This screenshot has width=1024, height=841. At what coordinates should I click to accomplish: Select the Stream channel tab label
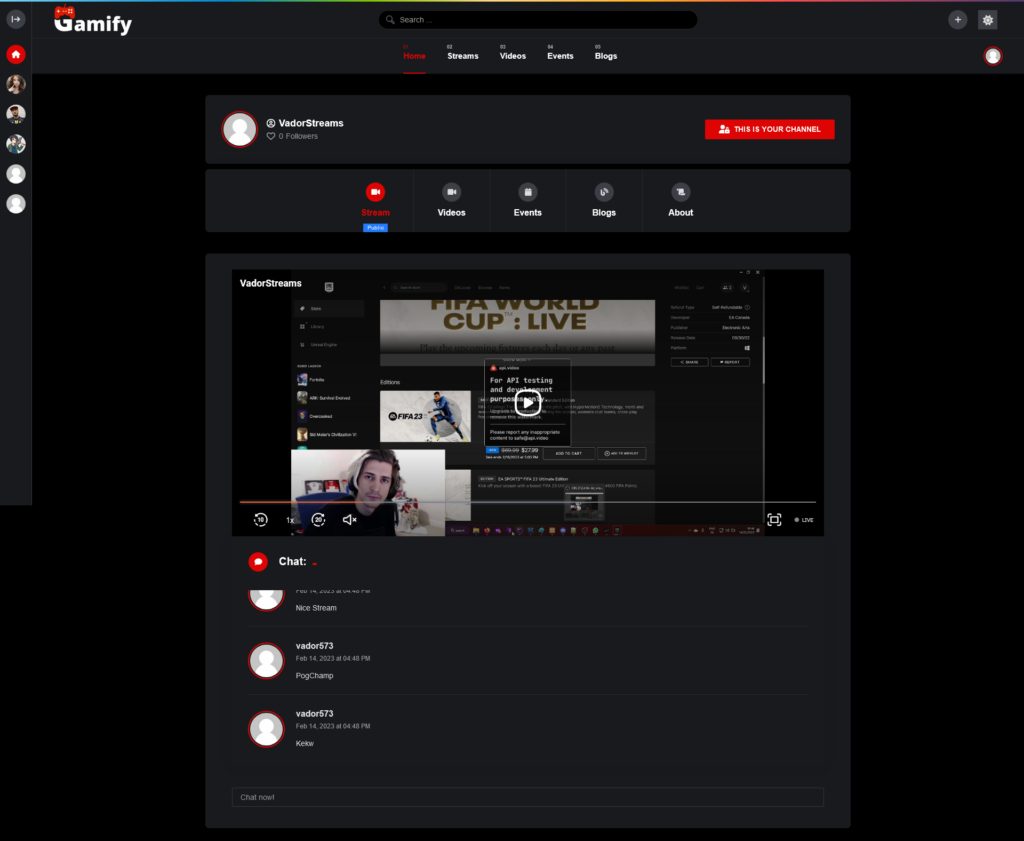(x=376, y=213)
